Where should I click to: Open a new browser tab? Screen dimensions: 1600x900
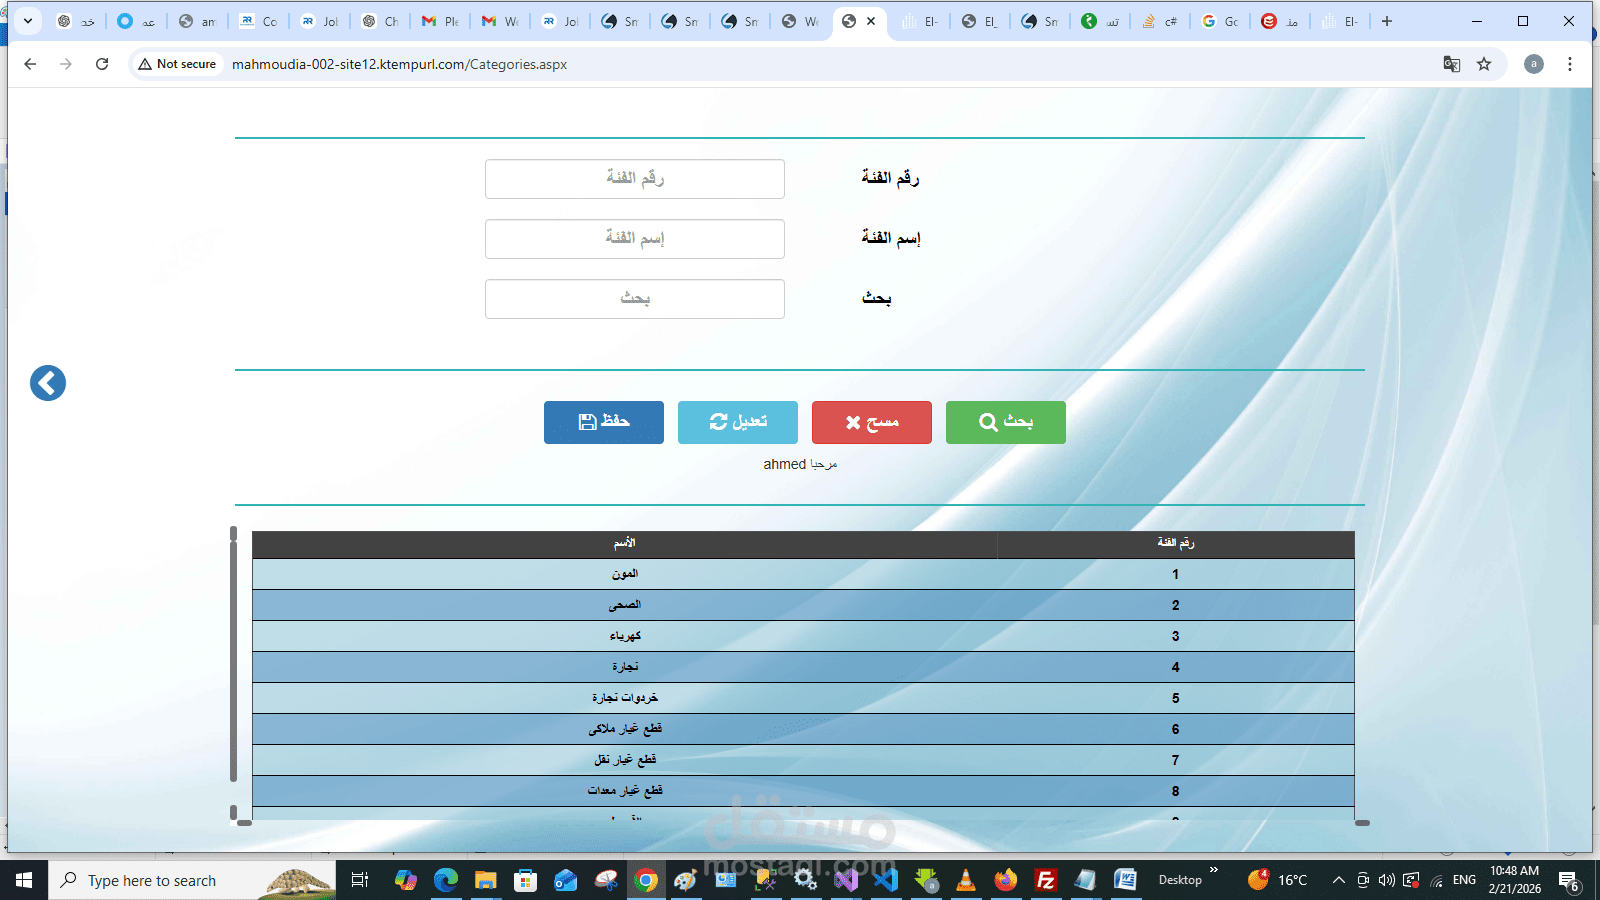pyautogui.click(x=1387, y=21)
